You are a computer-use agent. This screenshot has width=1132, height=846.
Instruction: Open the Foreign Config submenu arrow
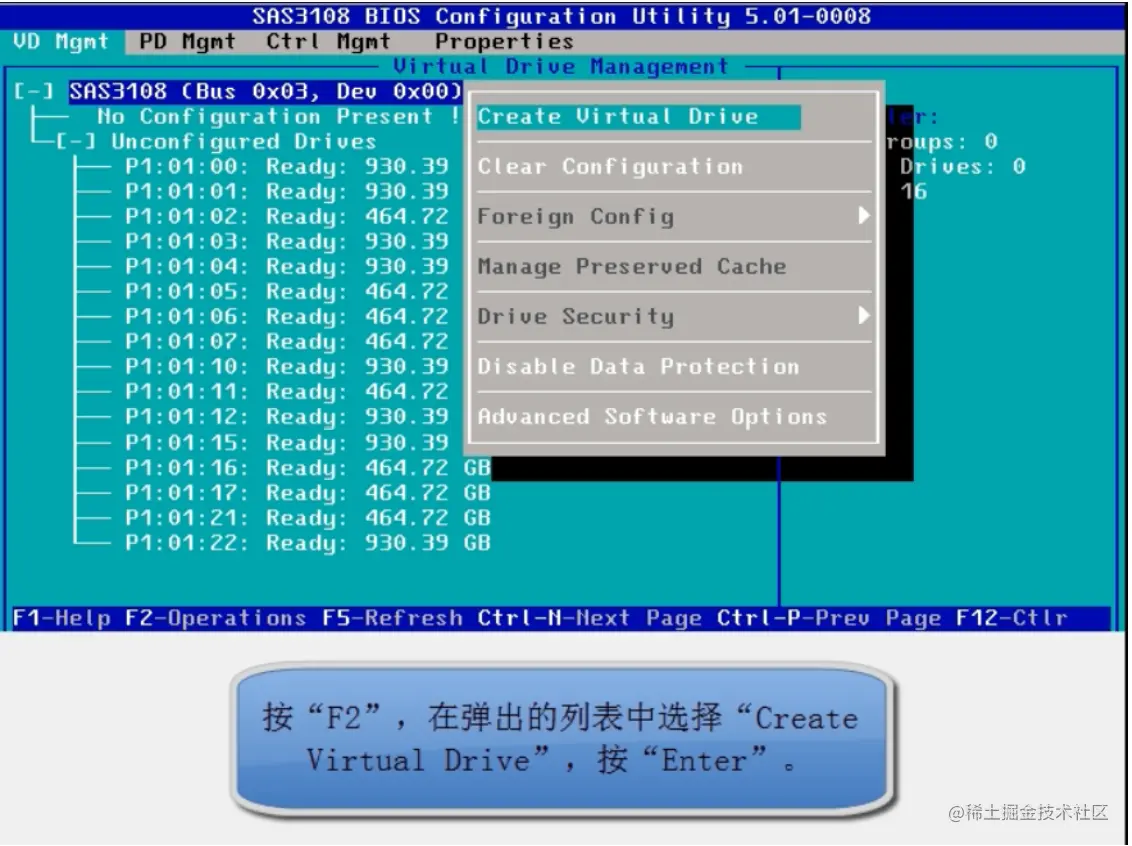pos(865,216)
